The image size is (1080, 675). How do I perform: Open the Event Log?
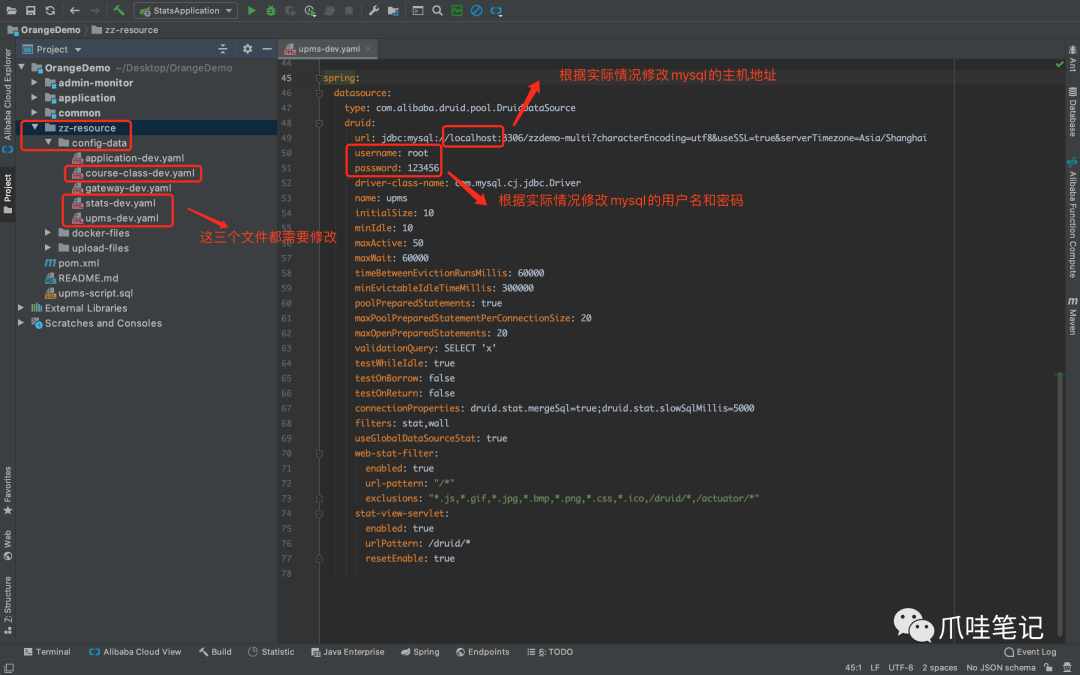click(x=1030, y=652)
